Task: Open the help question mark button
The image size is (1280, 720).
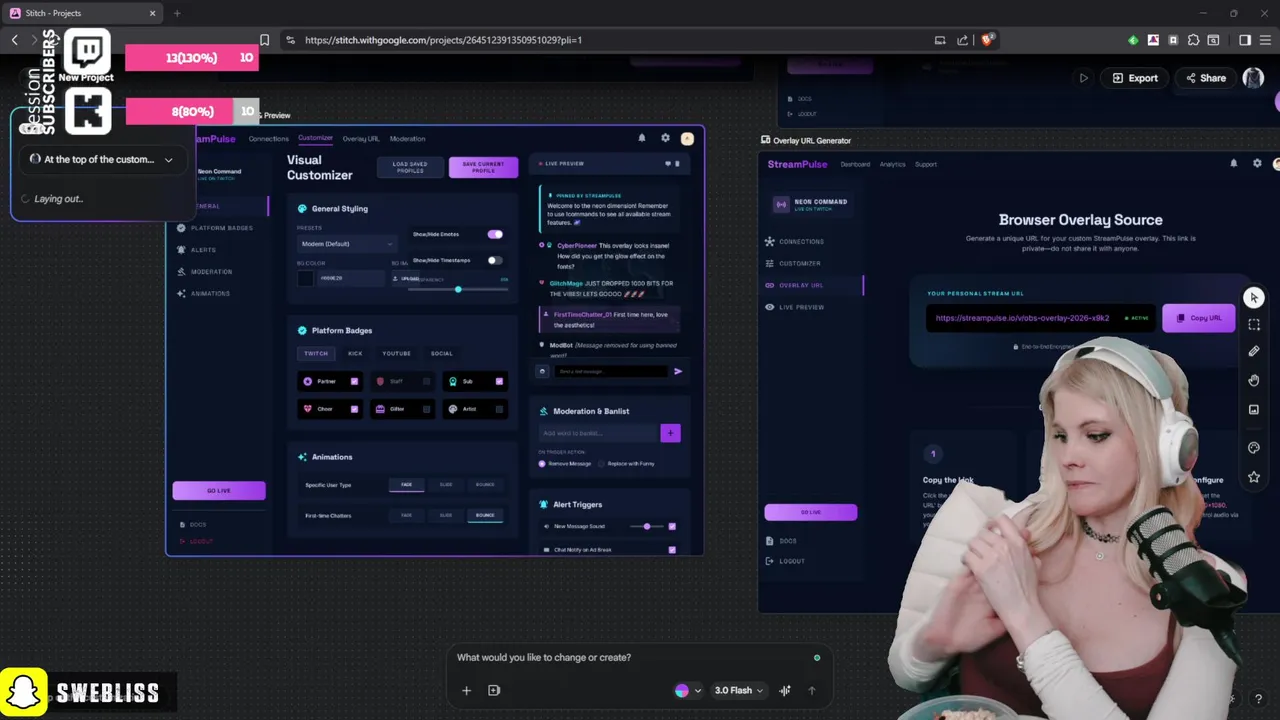Action: pyautogui.click(x=1259, y=699)
